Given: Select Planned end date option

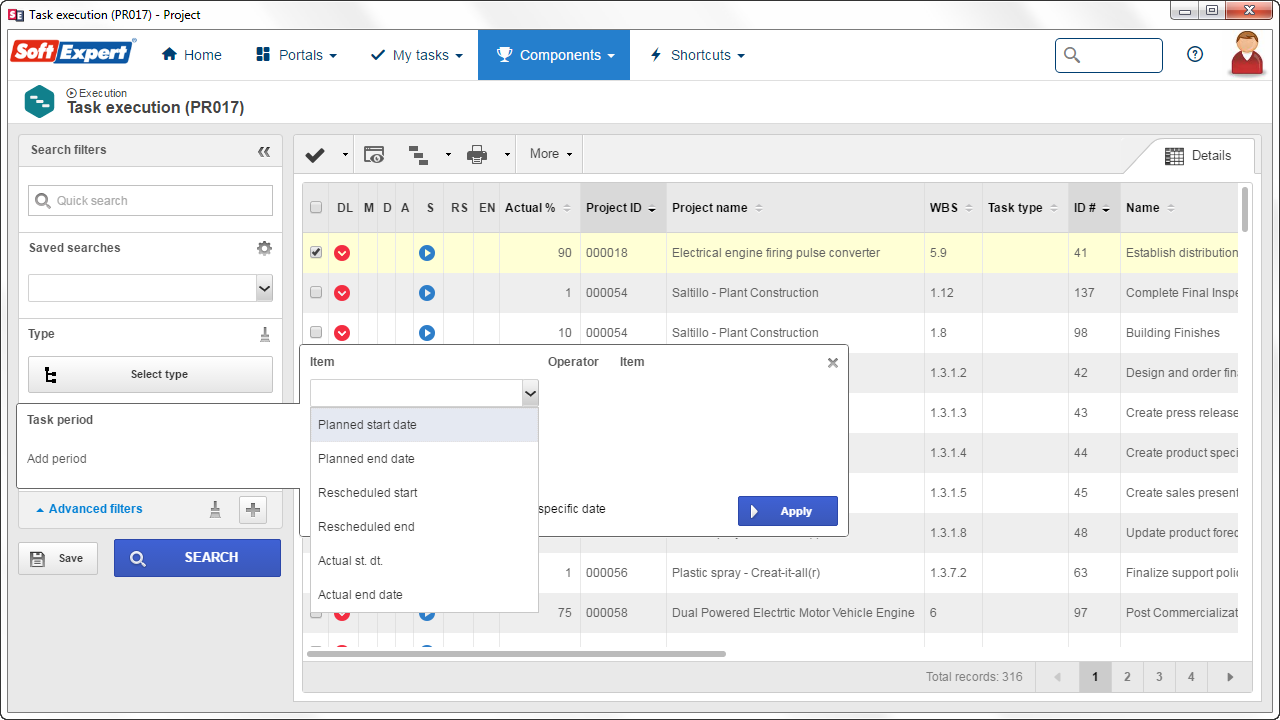Looking at the screenshot, I should click(x=424, y=459).
